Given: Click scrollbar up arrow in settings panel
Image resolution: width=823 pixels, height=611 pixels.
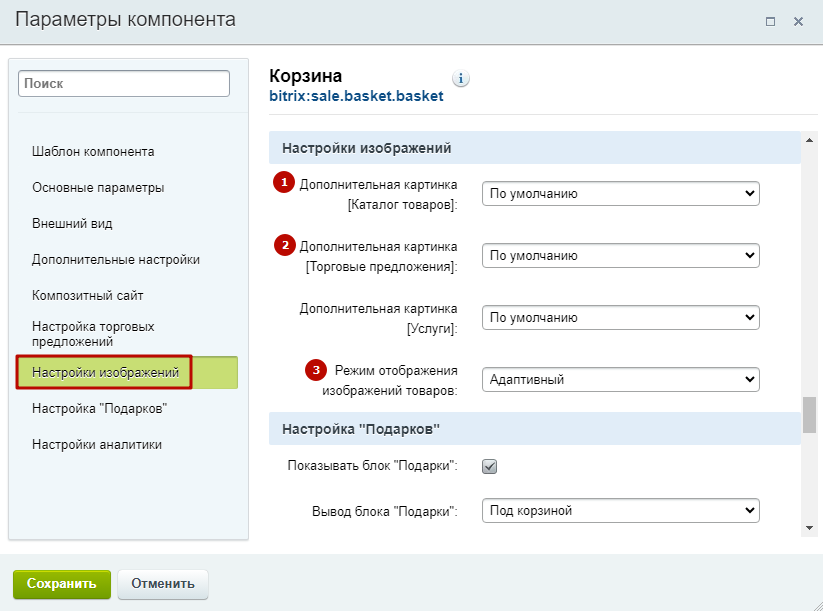Looking at the screenshot, I should click(809, 140).
